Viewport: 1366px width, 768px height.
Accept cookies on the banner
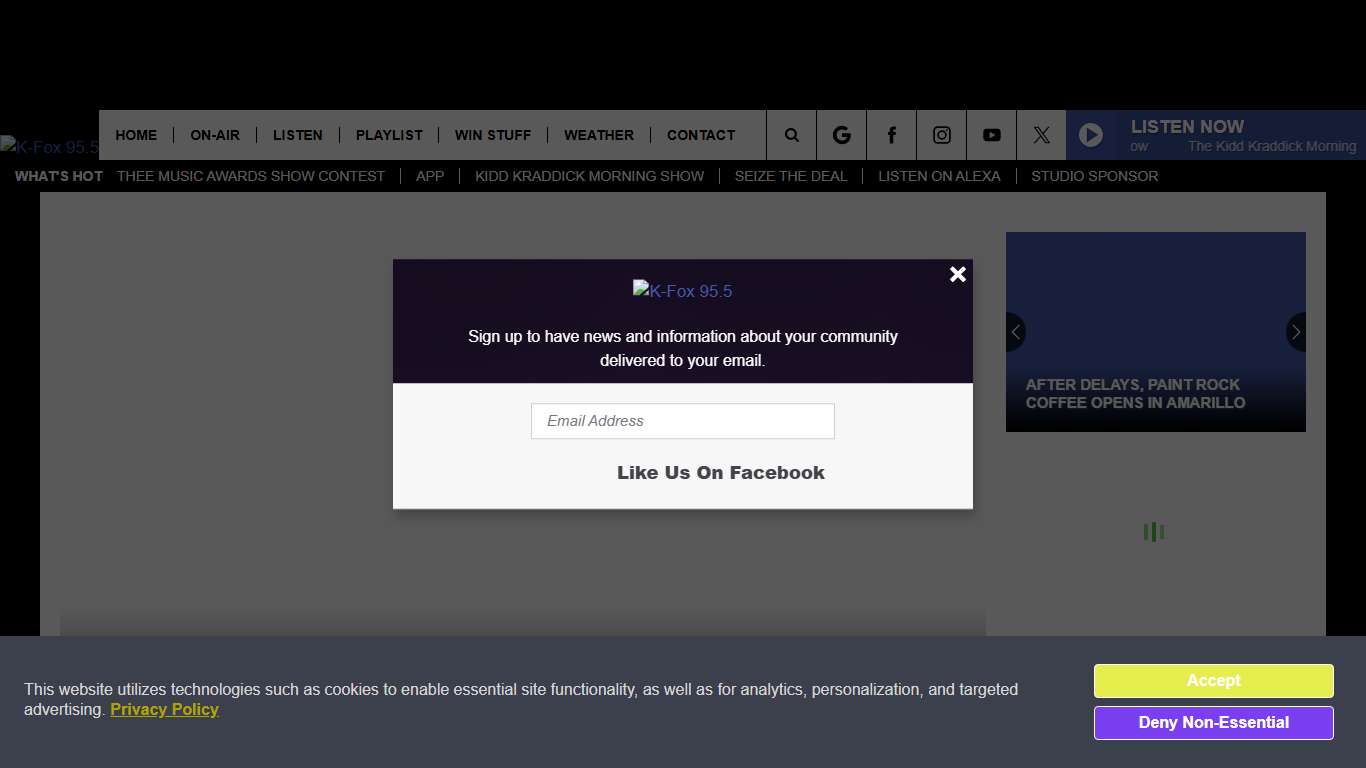pos(1213,681)
